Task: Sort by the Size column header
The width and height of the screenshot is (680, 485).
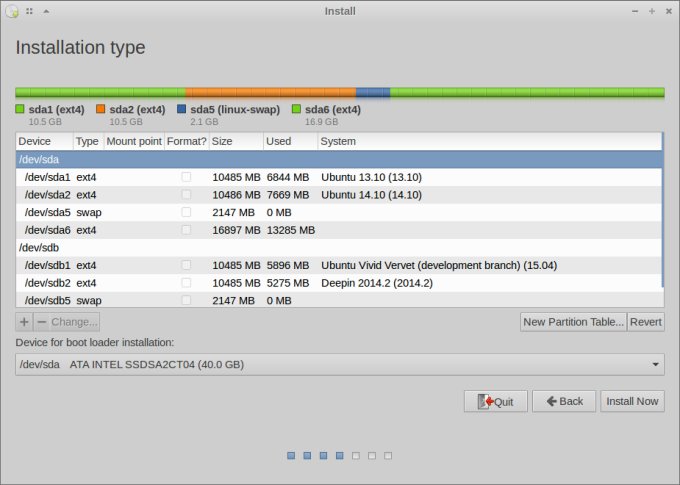Action: tap(236, 141)
